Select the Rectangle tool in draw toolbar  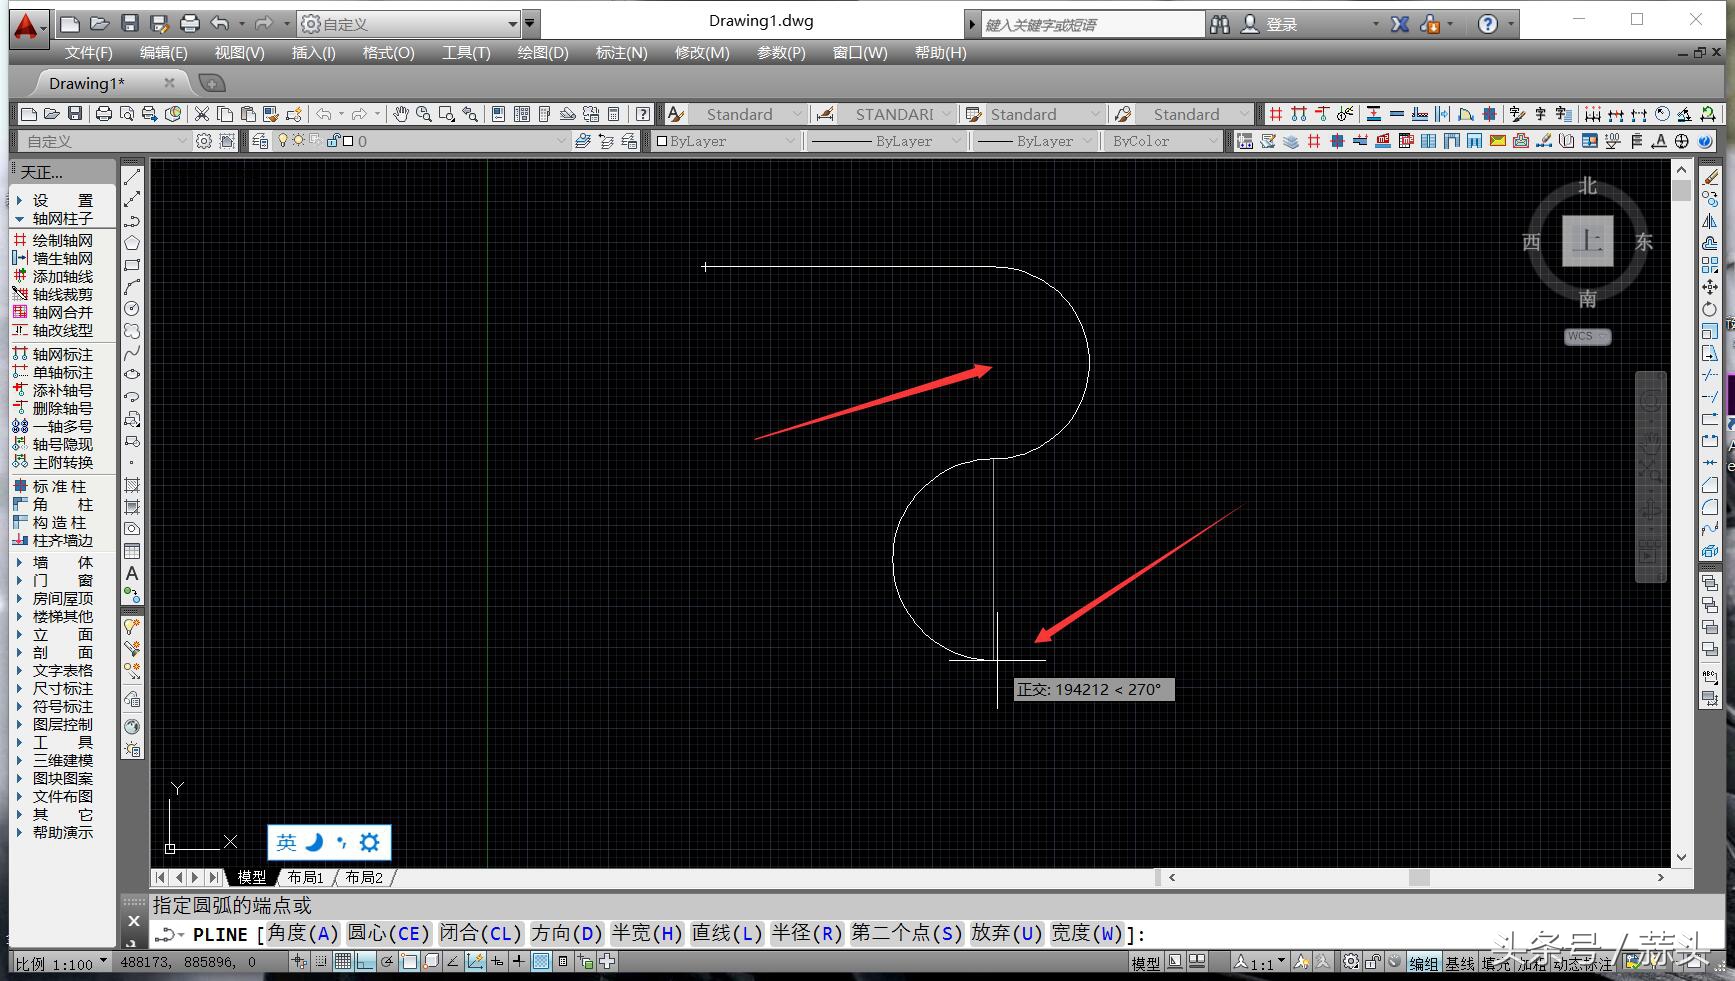(131, 265)
